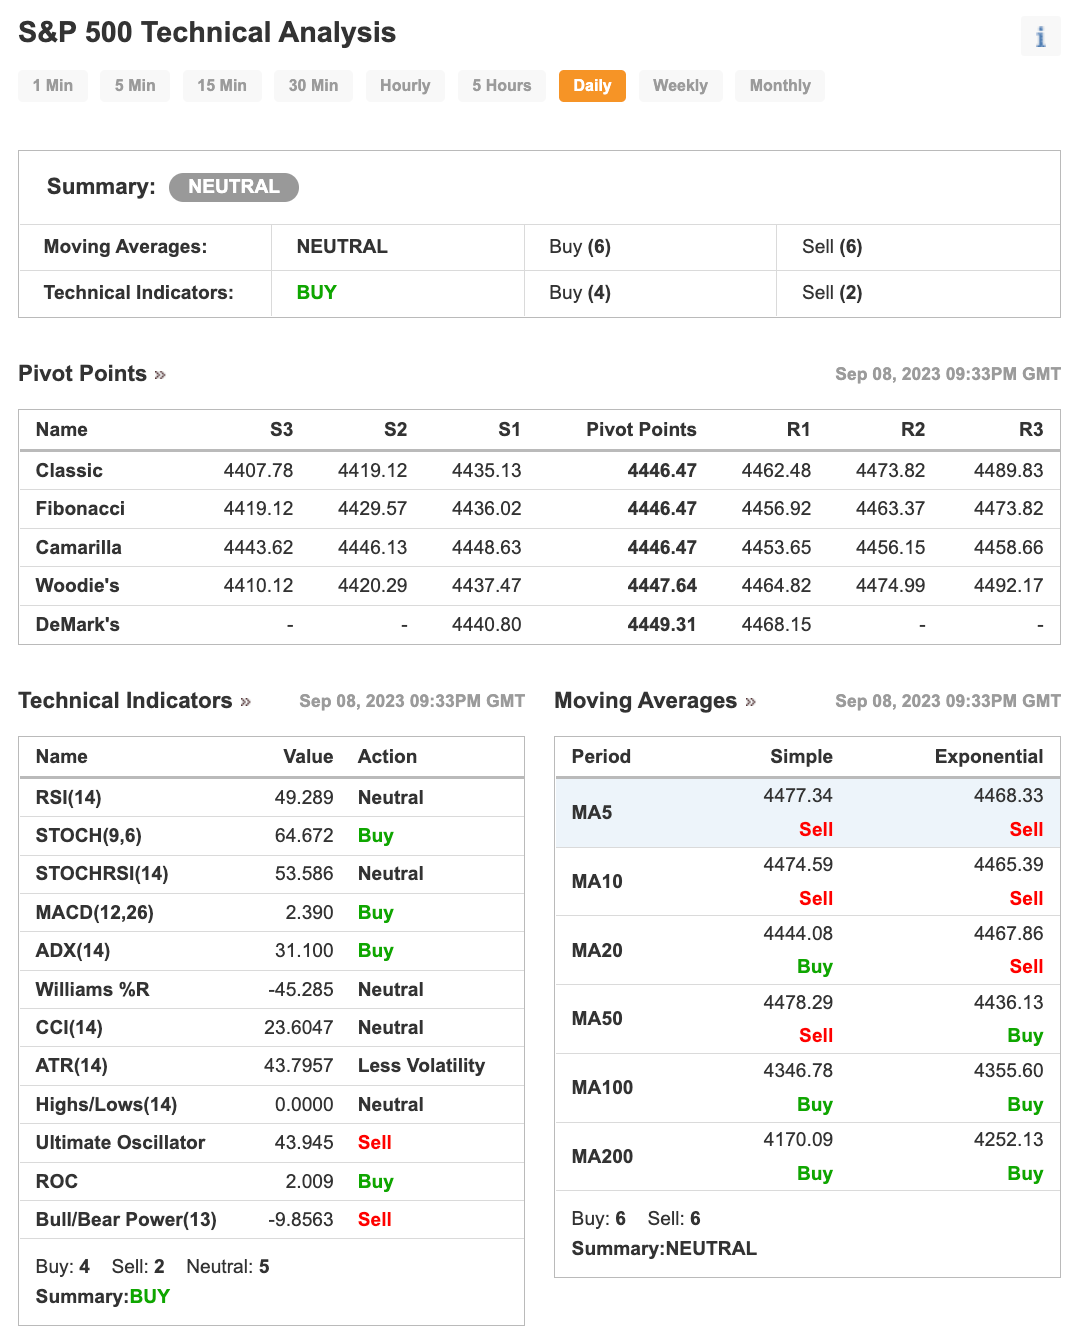The image size is (1080, 1328).
Task: Open the Pivot Points heading link
Action: click(x=92, y=374)
